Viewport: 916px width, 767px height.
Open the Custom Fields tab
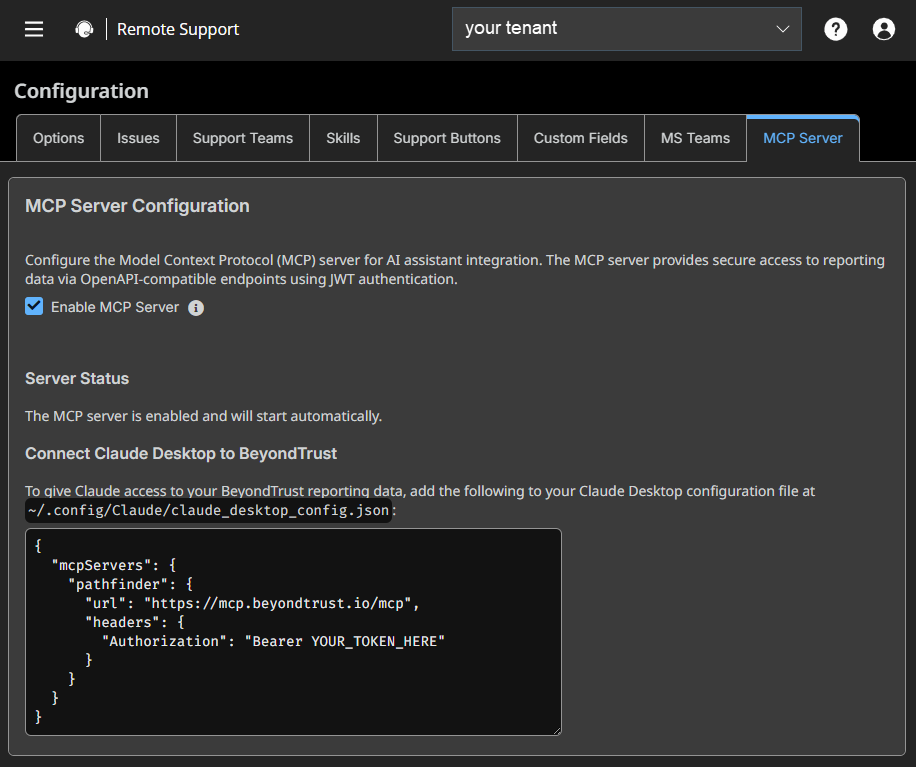coord(581,138)
